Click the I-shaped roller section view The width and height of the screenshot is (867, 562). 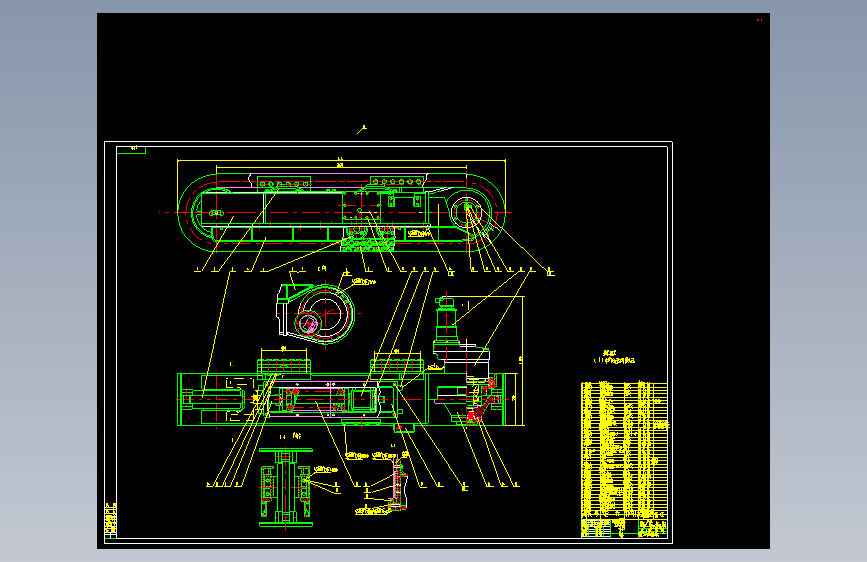click(286, 487)
